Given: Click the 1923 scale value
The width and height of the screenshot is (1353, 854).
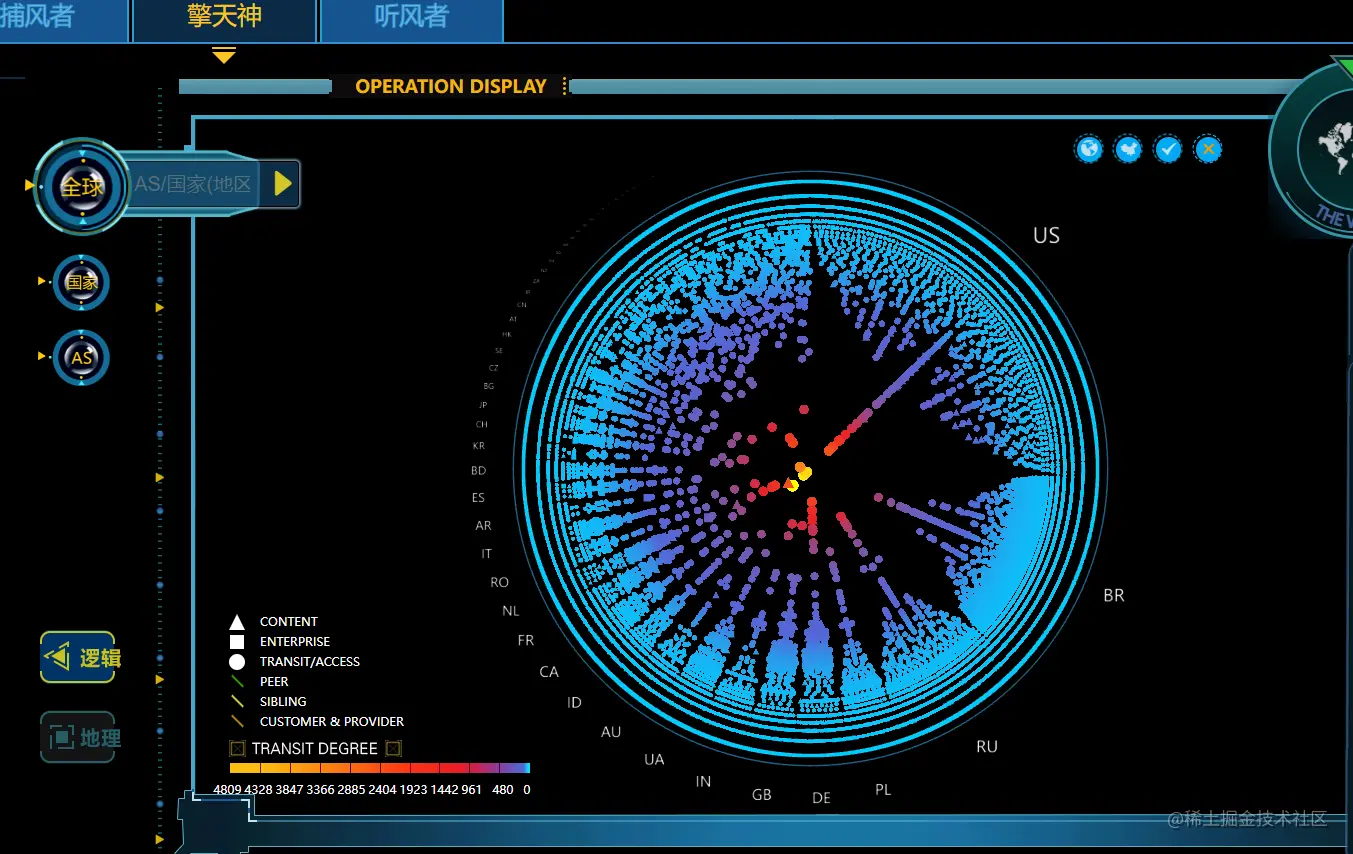Looking at the screenshot, I should [413, 790].
